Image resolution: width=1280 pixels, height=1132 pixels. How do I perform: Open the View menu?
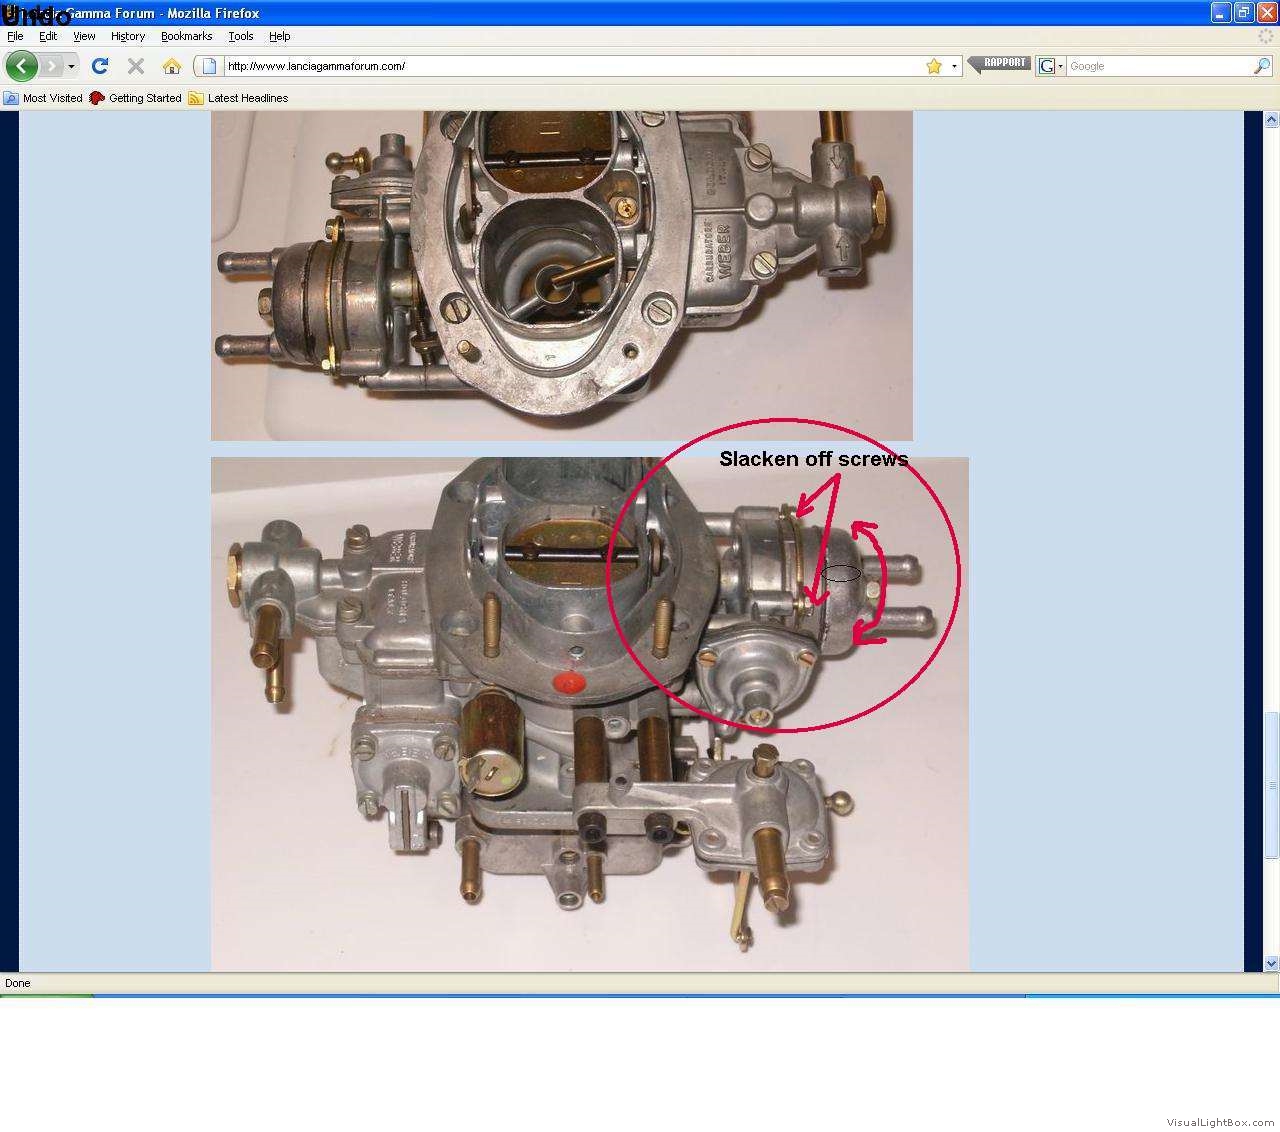[x=84, y=36]
